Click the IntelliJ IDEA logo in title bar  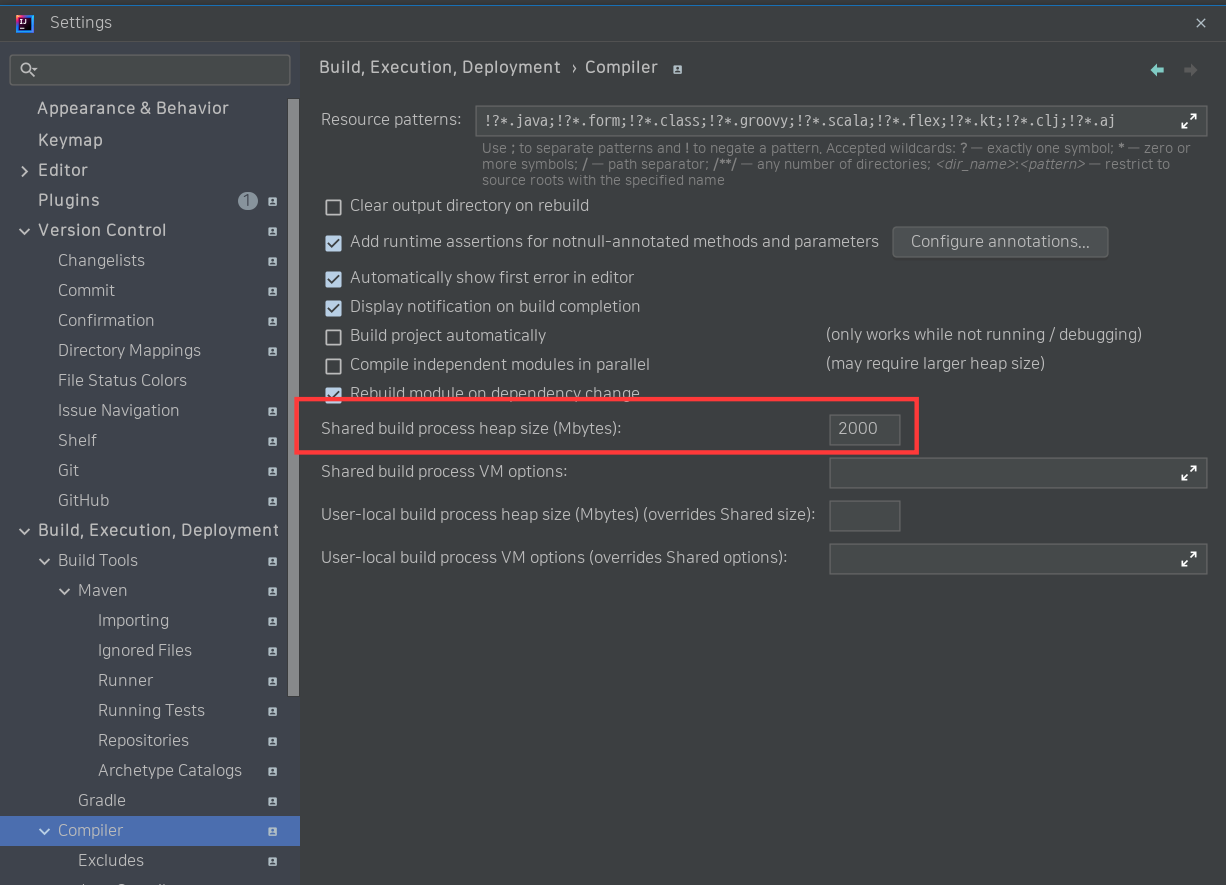tap(25, 22)
